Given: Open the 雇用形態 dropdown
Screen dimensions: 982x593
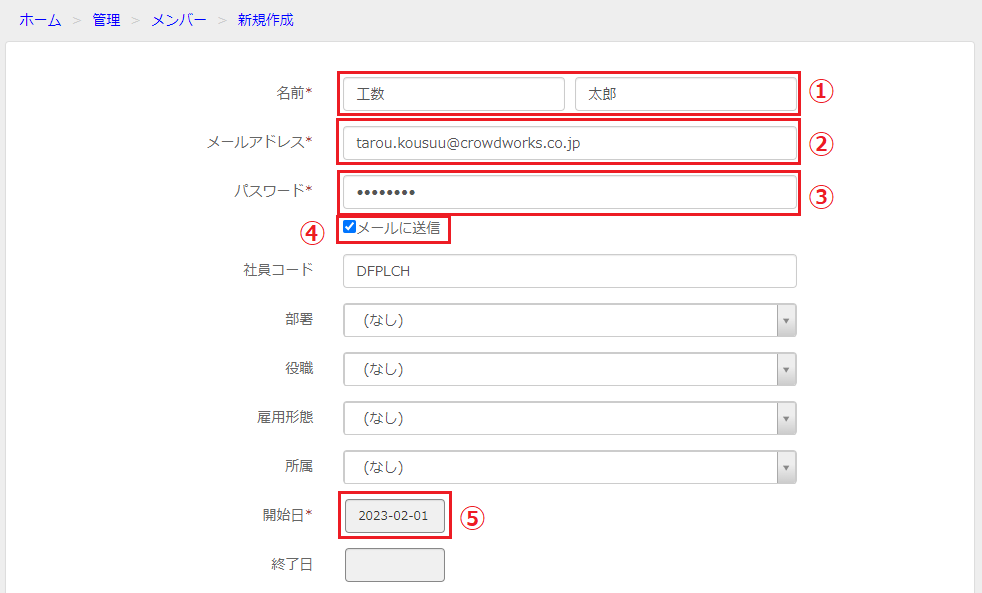Looking at the screenshot, I should click(x=570, y=418).
